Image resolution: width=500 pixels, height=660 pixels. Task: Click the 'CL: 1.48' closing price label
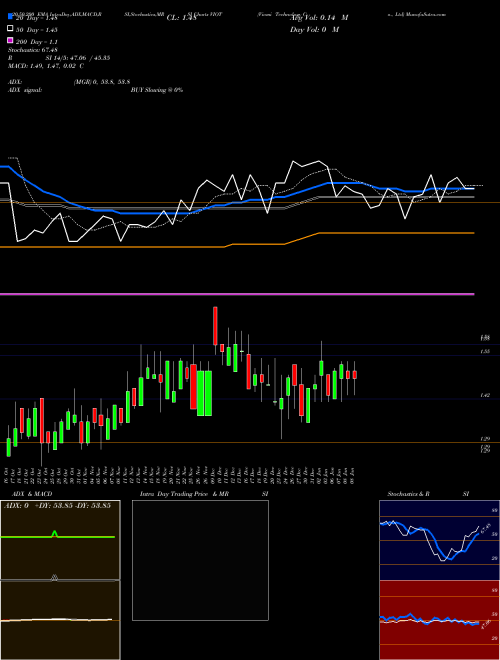point(181,18)
